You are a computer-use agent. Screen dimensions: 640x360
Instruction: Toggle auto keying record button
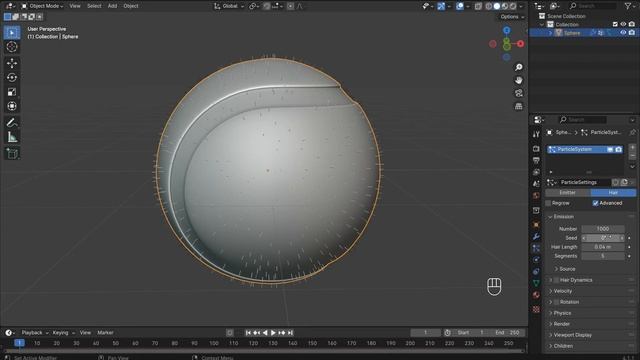pyautogui.click(x=230, y=333)
